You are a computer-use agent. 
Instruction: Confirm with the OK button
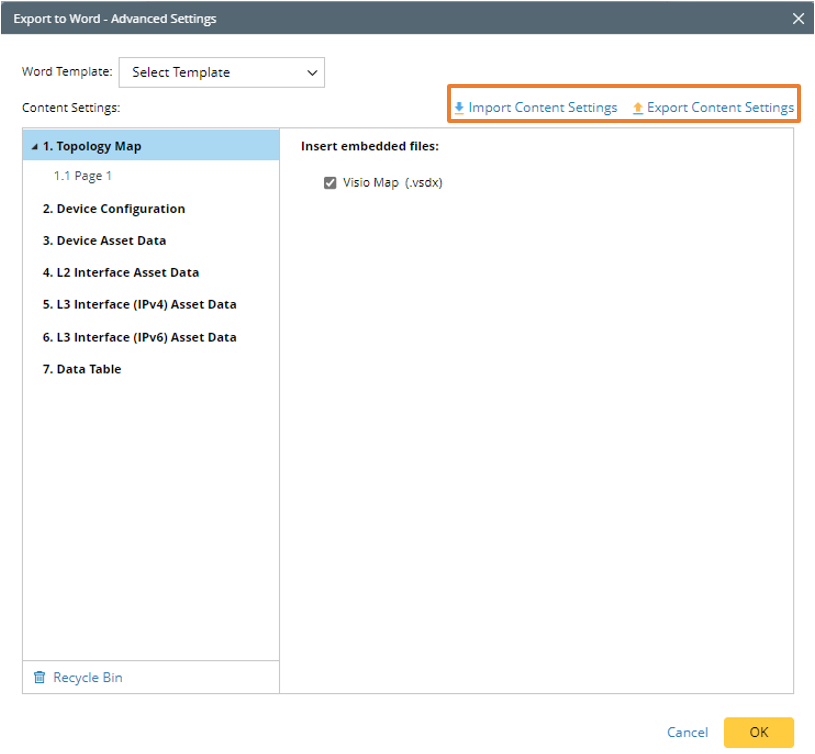coord(758,732)
